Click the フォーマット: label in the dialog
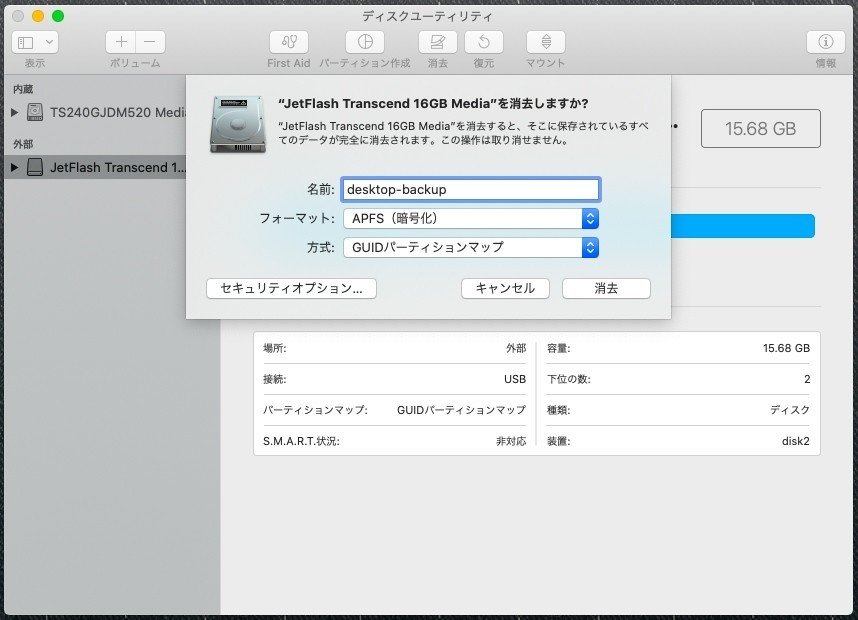Screen dimensions: 858x620 point(297,218)
